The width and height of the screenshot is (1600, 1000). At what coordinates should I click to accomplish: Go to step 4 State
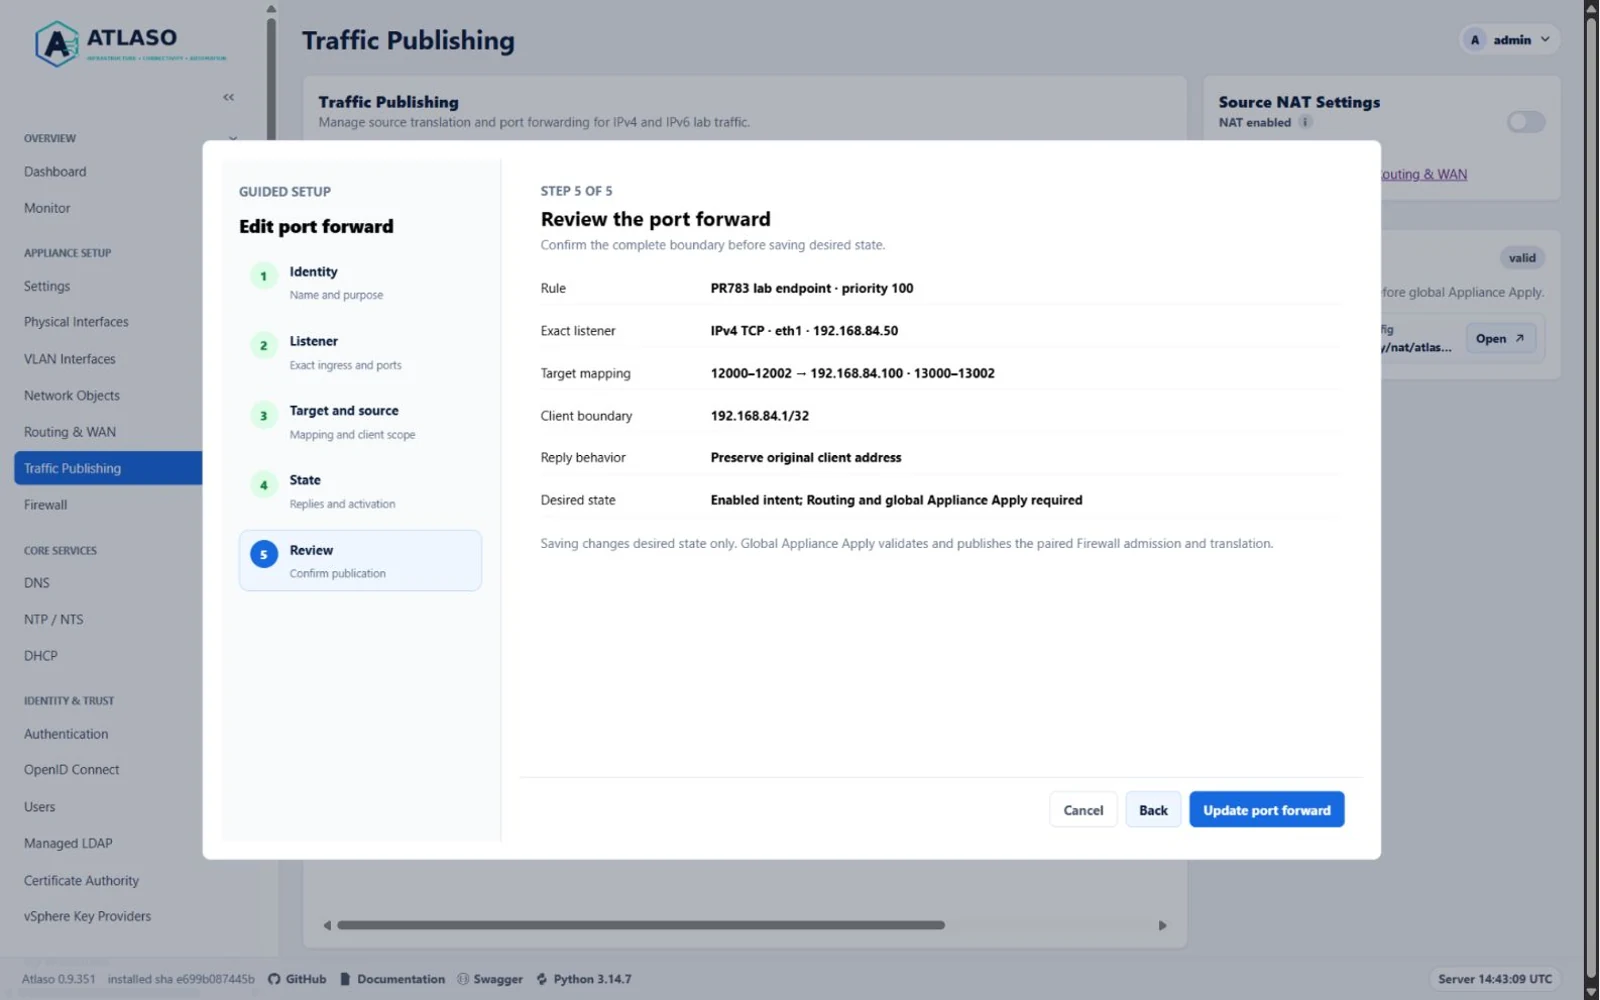[x=360, y=491]
